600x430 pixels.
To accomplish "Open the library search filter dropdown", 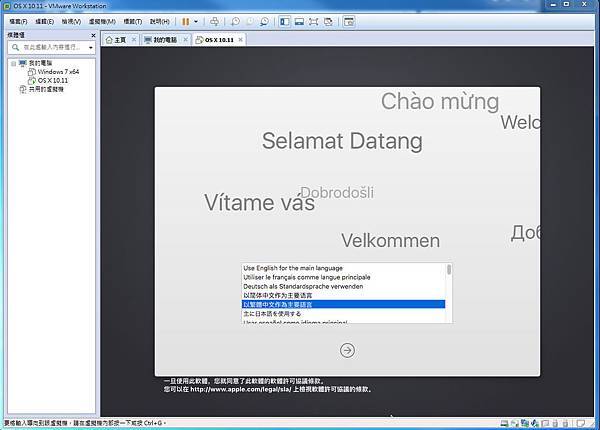I will (x=91, y=48).
